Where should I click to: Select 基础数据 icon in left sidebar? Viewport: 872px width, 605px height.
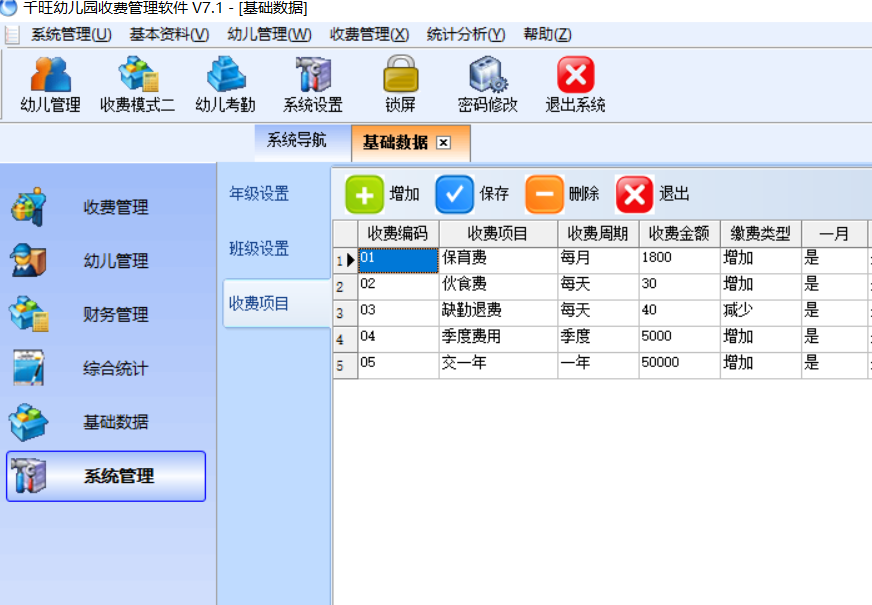click(28, 422)
